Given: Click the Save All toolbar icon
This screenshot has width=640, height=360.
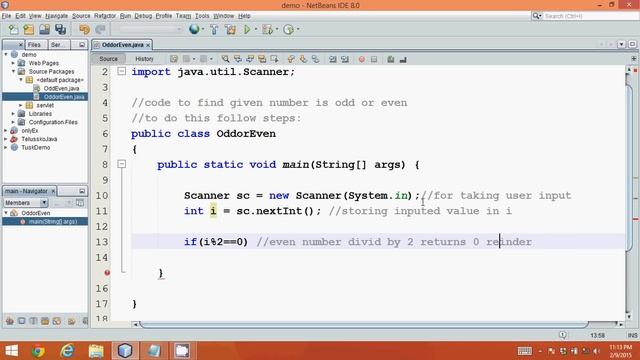Looking at the screenshot, I should [60, 29].
